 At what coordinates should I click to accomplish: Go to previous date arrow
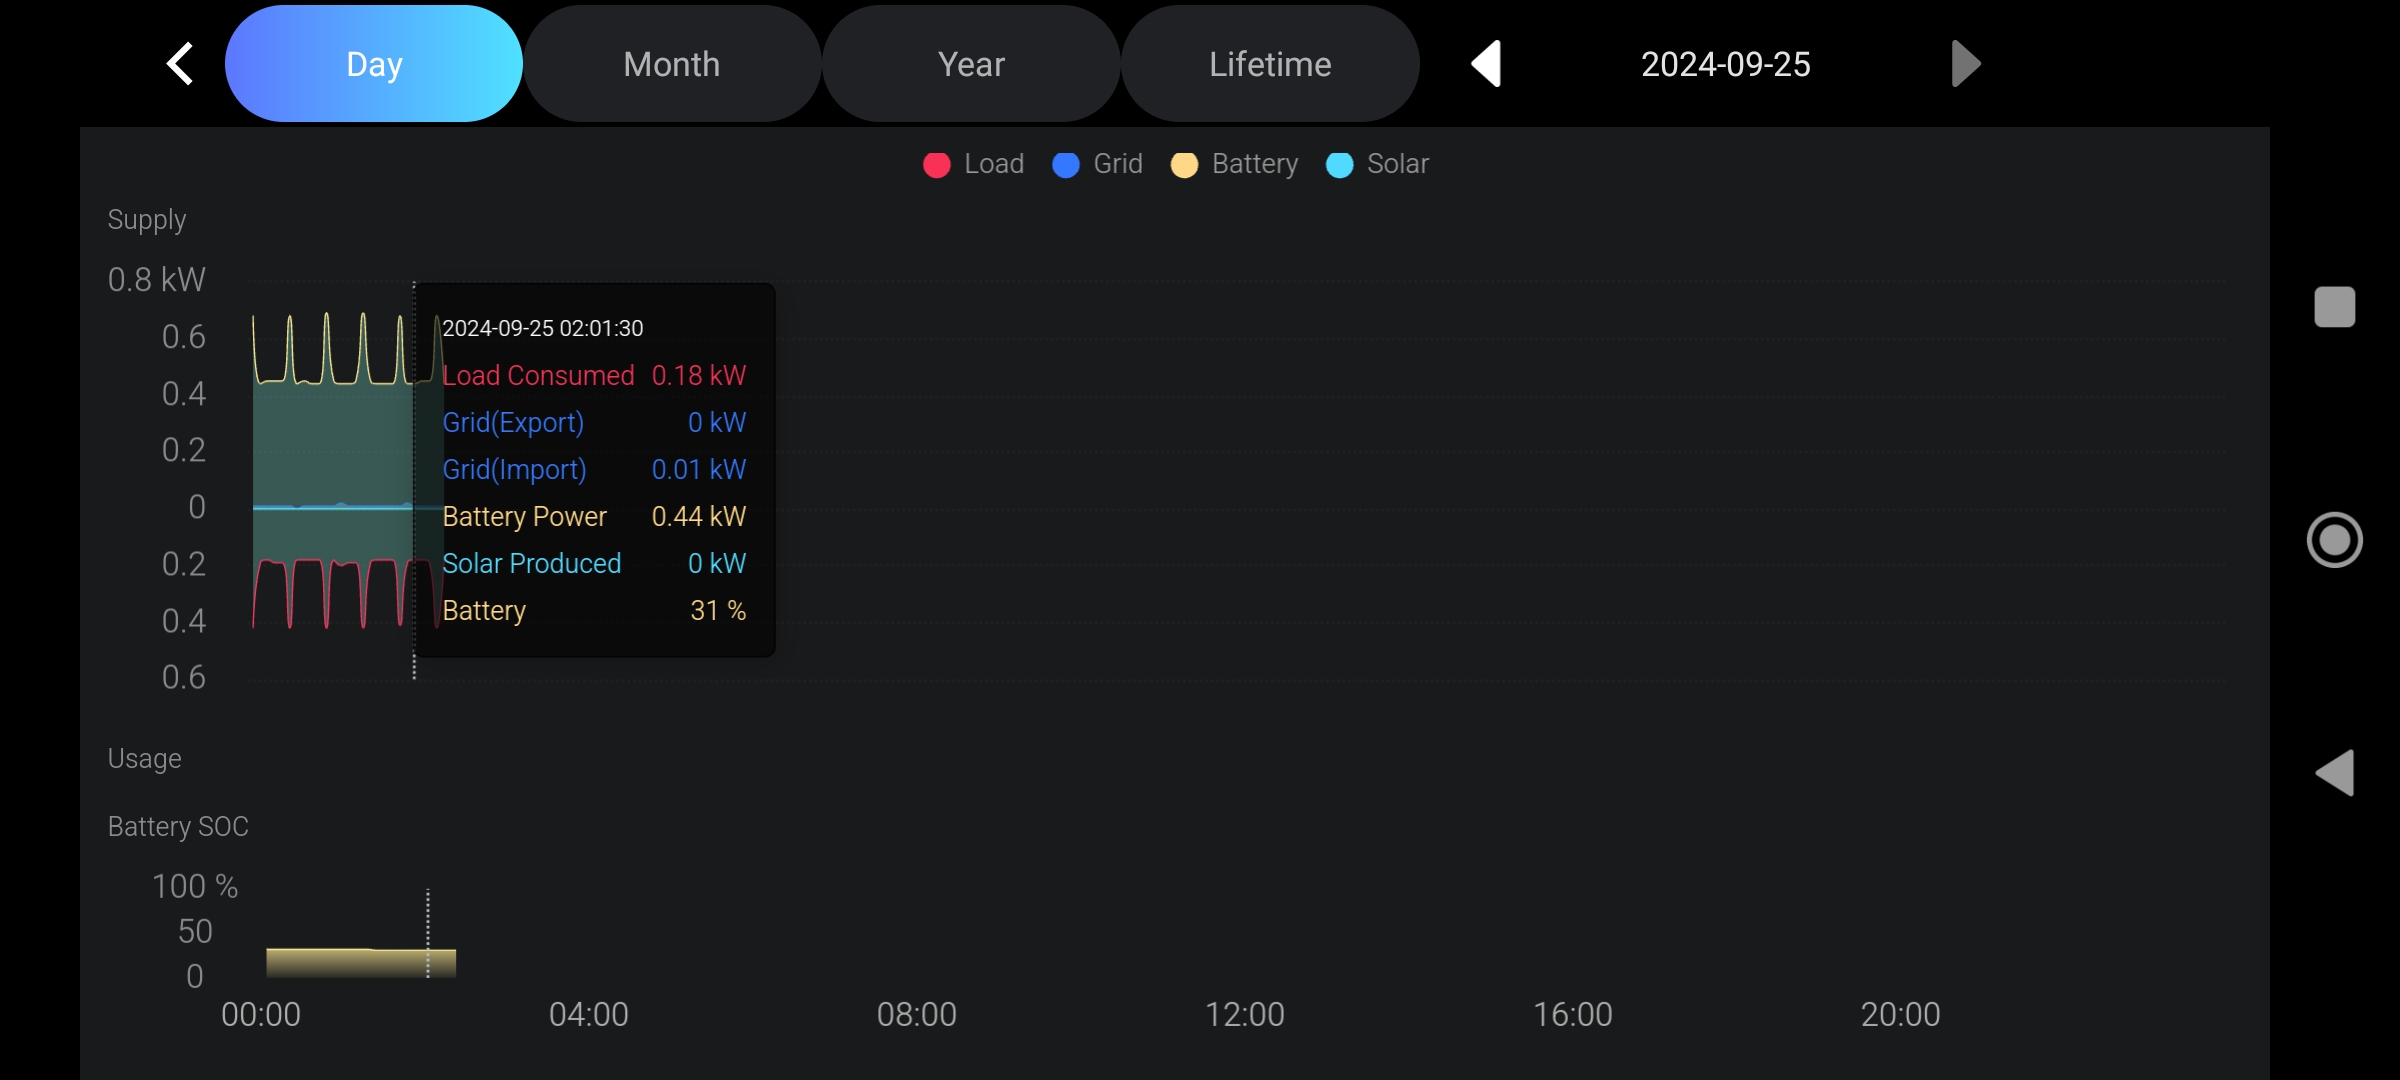point(1487,64)
